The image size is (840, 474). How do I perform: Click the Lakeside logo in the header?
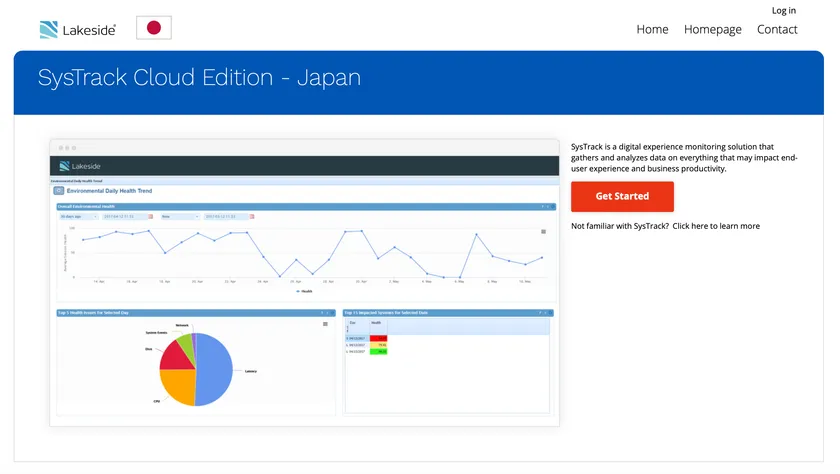[x=77, y=29]
